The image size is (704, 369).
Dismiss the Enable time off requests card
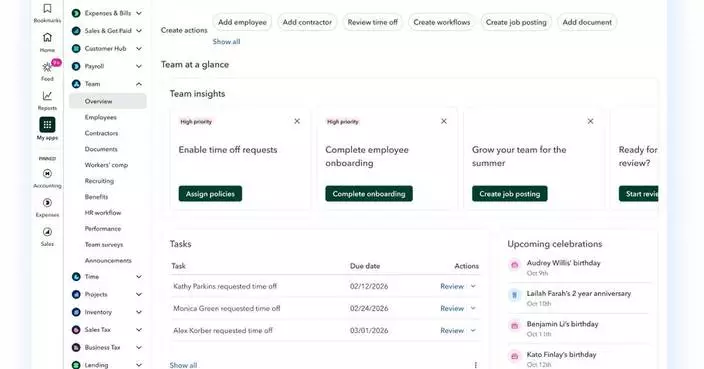(x=297, y=121)
